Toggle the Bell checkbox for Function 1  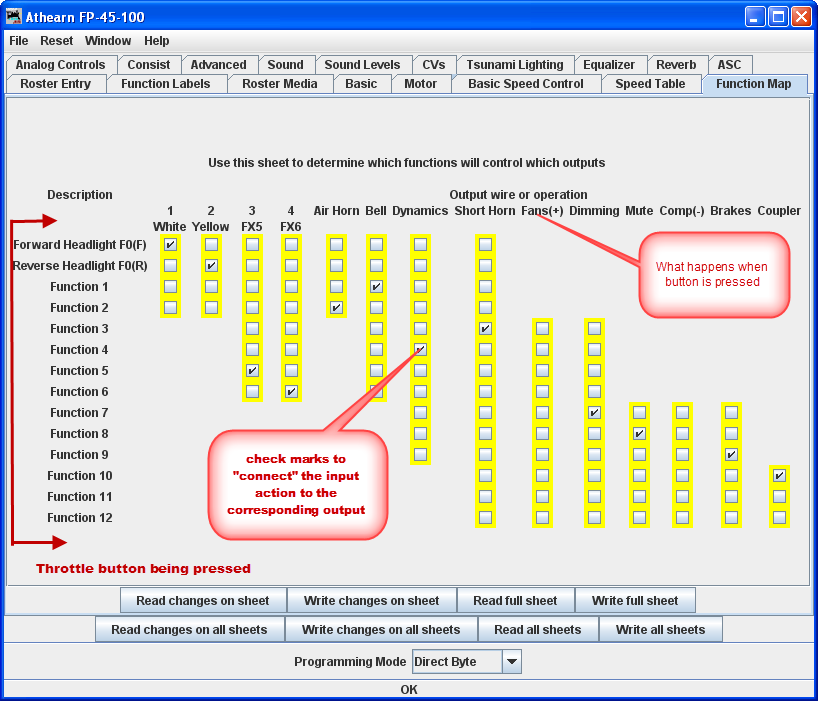pyautogui.click(x=376, y=286)
